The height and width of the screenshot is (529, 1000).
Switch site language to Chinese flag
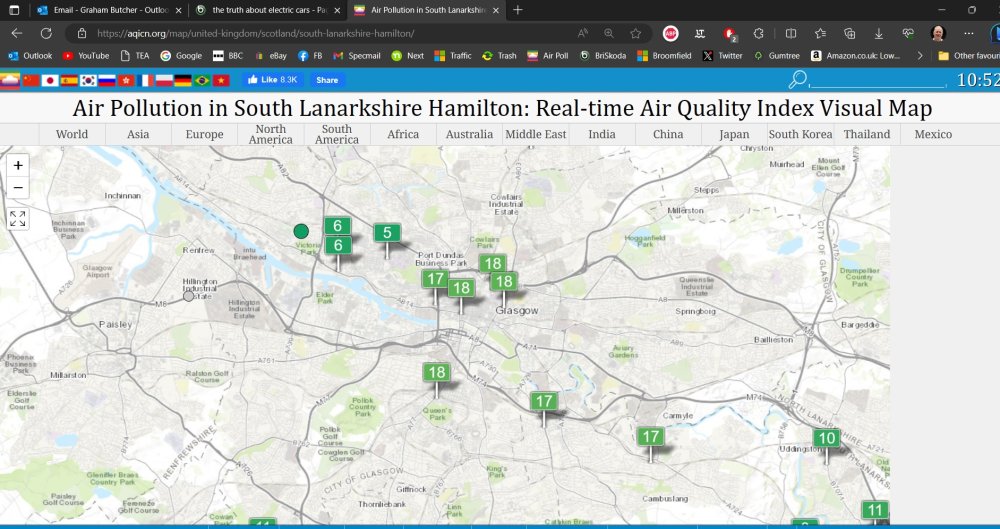click(x=31, y=80)
